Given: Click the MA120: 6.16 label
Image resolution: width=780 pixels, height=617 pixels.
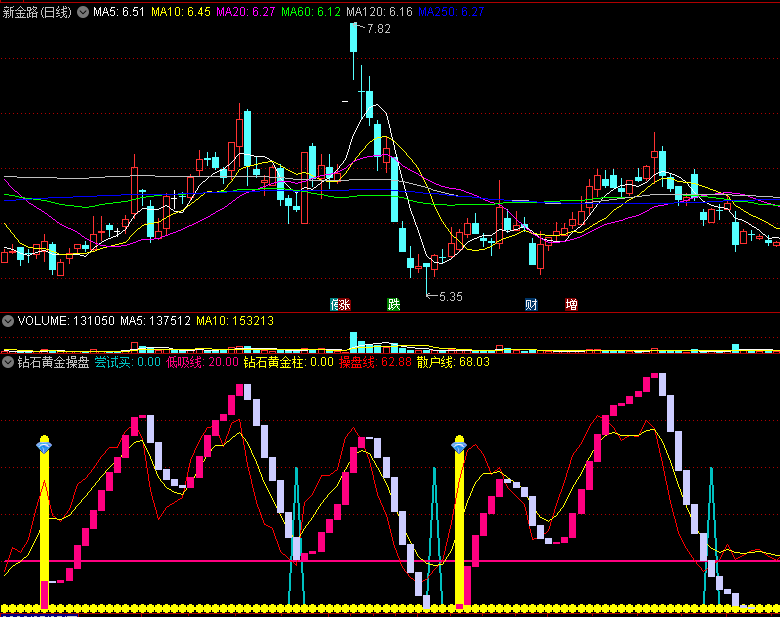Looking at the screenshot, I should click(380, 12).
